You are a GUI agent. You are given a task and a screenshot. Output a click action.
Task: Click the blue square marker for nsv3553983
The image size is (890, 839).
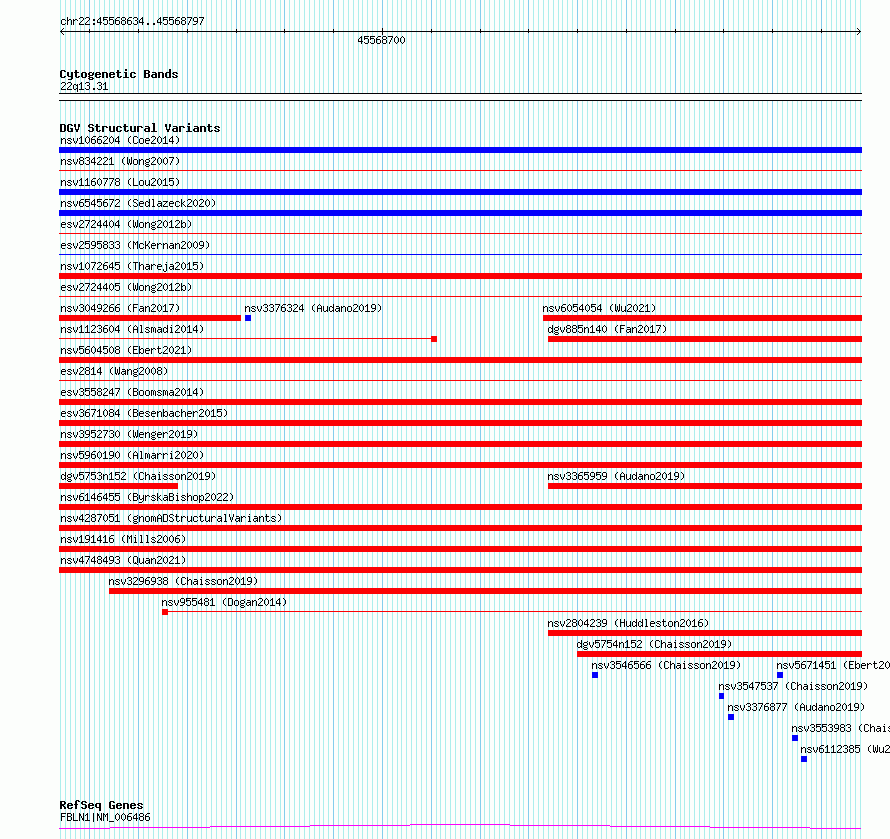pos(795,738)
